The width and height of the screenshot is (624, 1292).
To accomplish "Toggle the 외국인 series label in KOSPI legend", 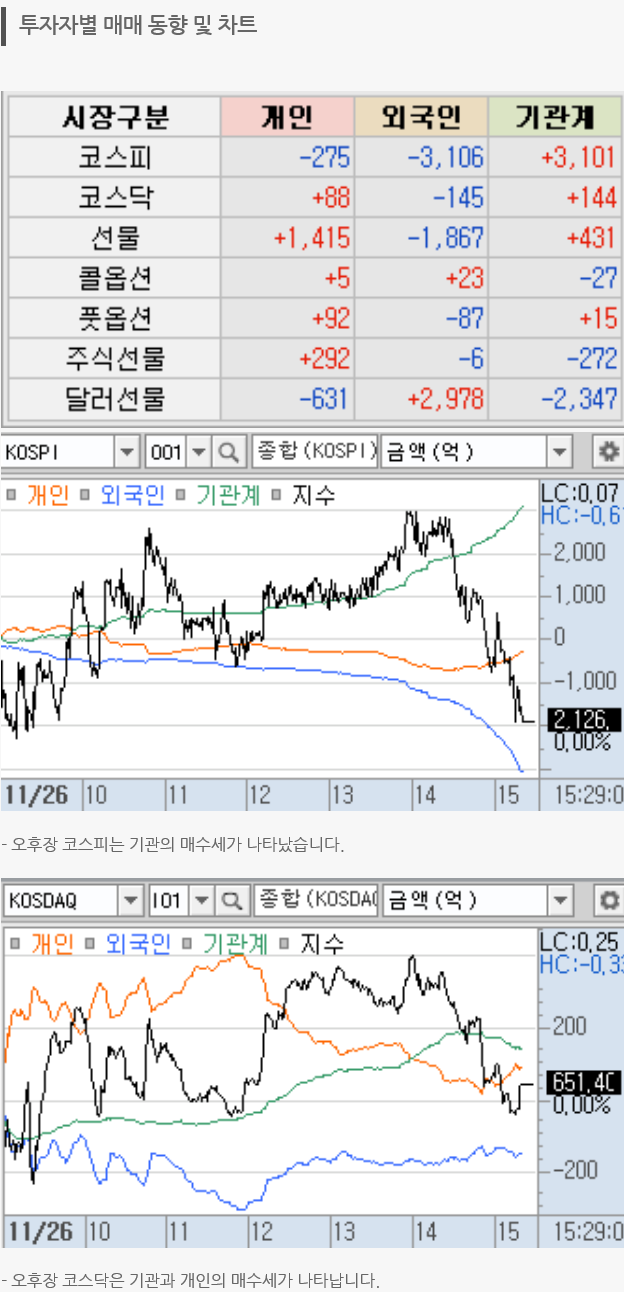I will [132, 494].
